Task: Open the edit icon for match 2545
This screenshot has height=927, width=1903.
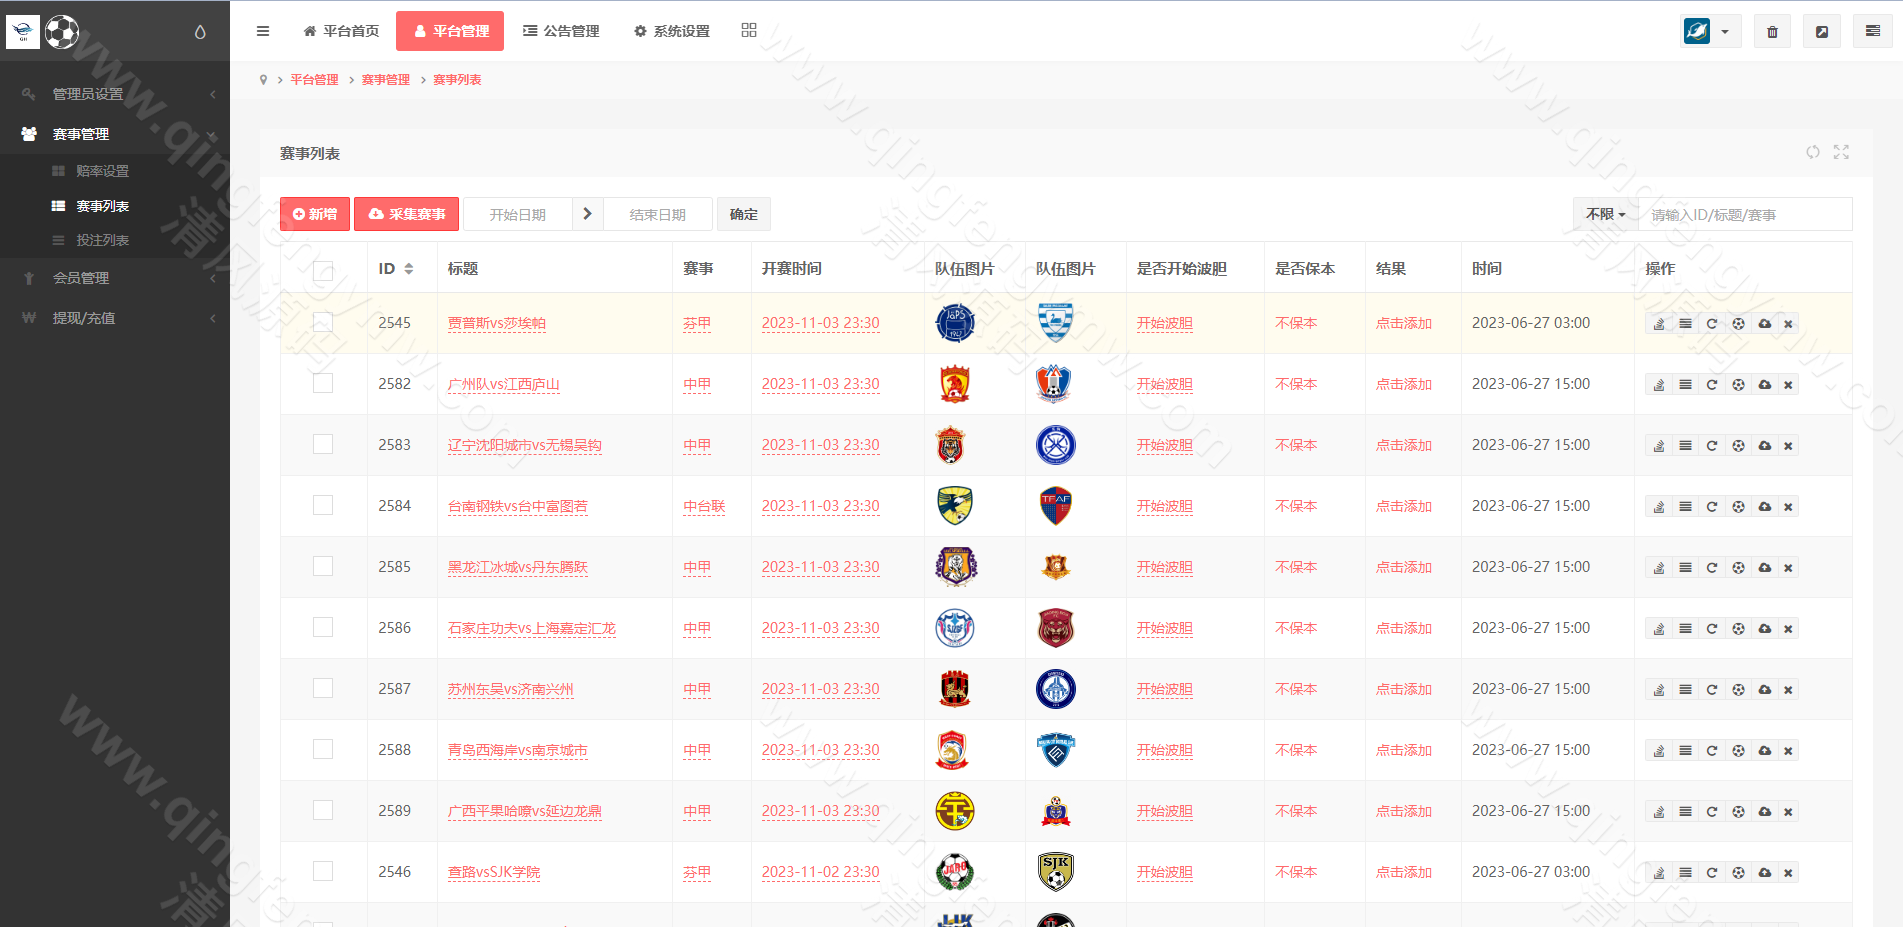Action: point(1658,323)
